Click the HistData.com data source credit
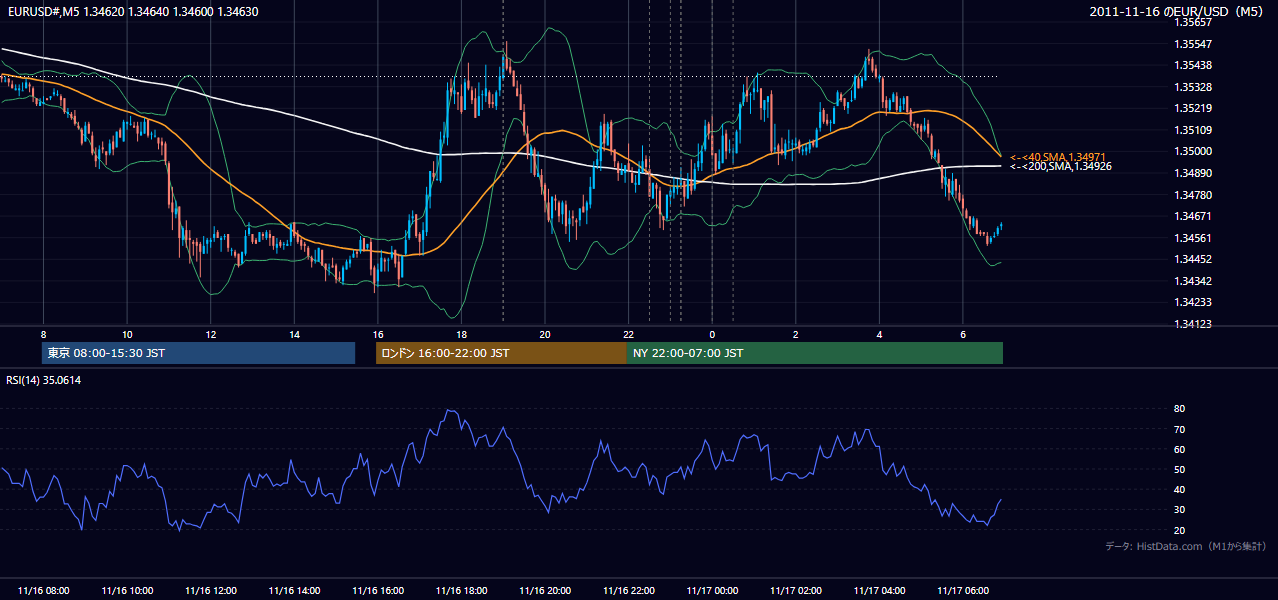Viewport: 1278px width, 600px height. point(1186,546)
